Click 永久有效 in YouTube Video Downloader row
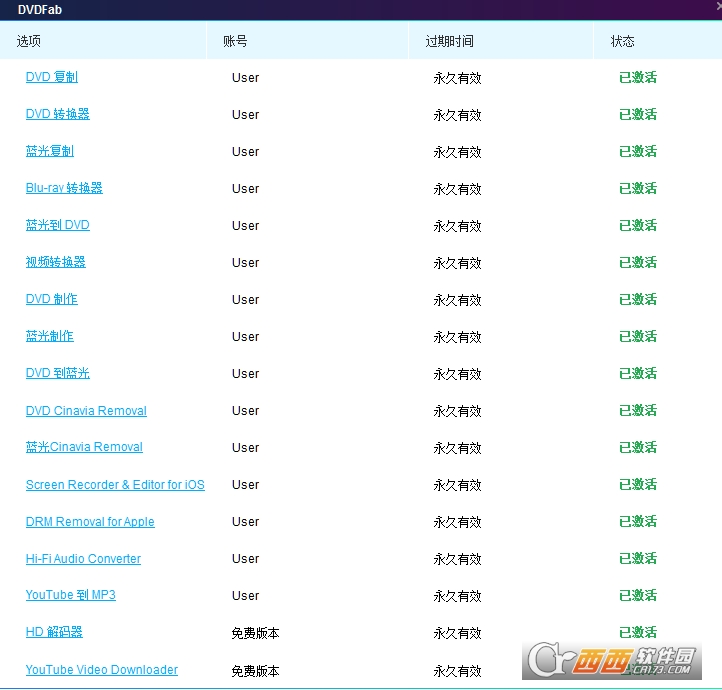Image resolution: width=722 pixels, height=690 pixels. point(457,671)
